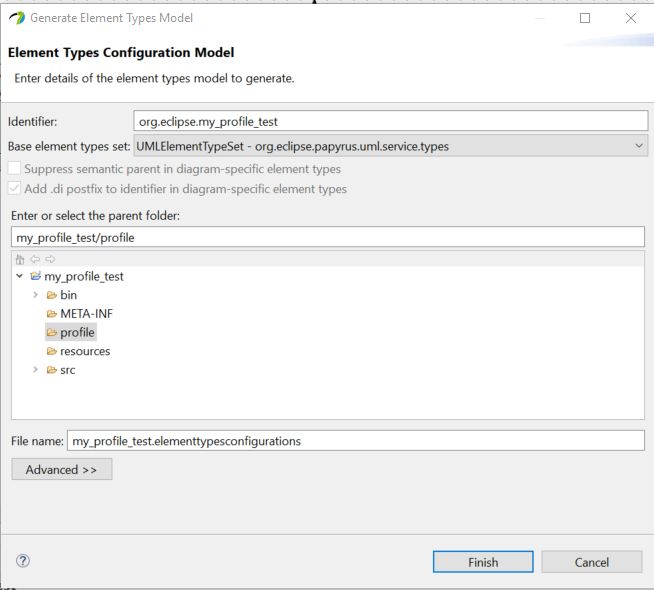This screenshot has width=654, height=590.
Task: Select the profile folder in tree
Action: click(77, 332)
